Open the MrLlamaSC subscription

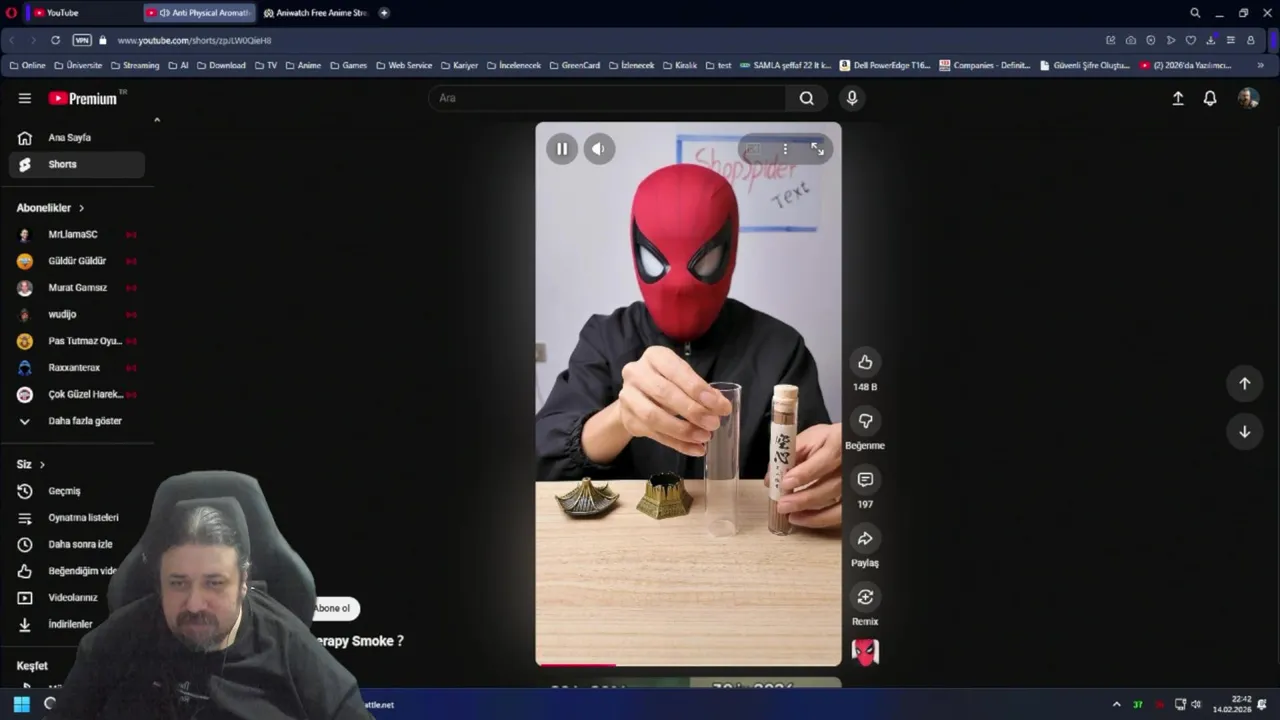77,234
